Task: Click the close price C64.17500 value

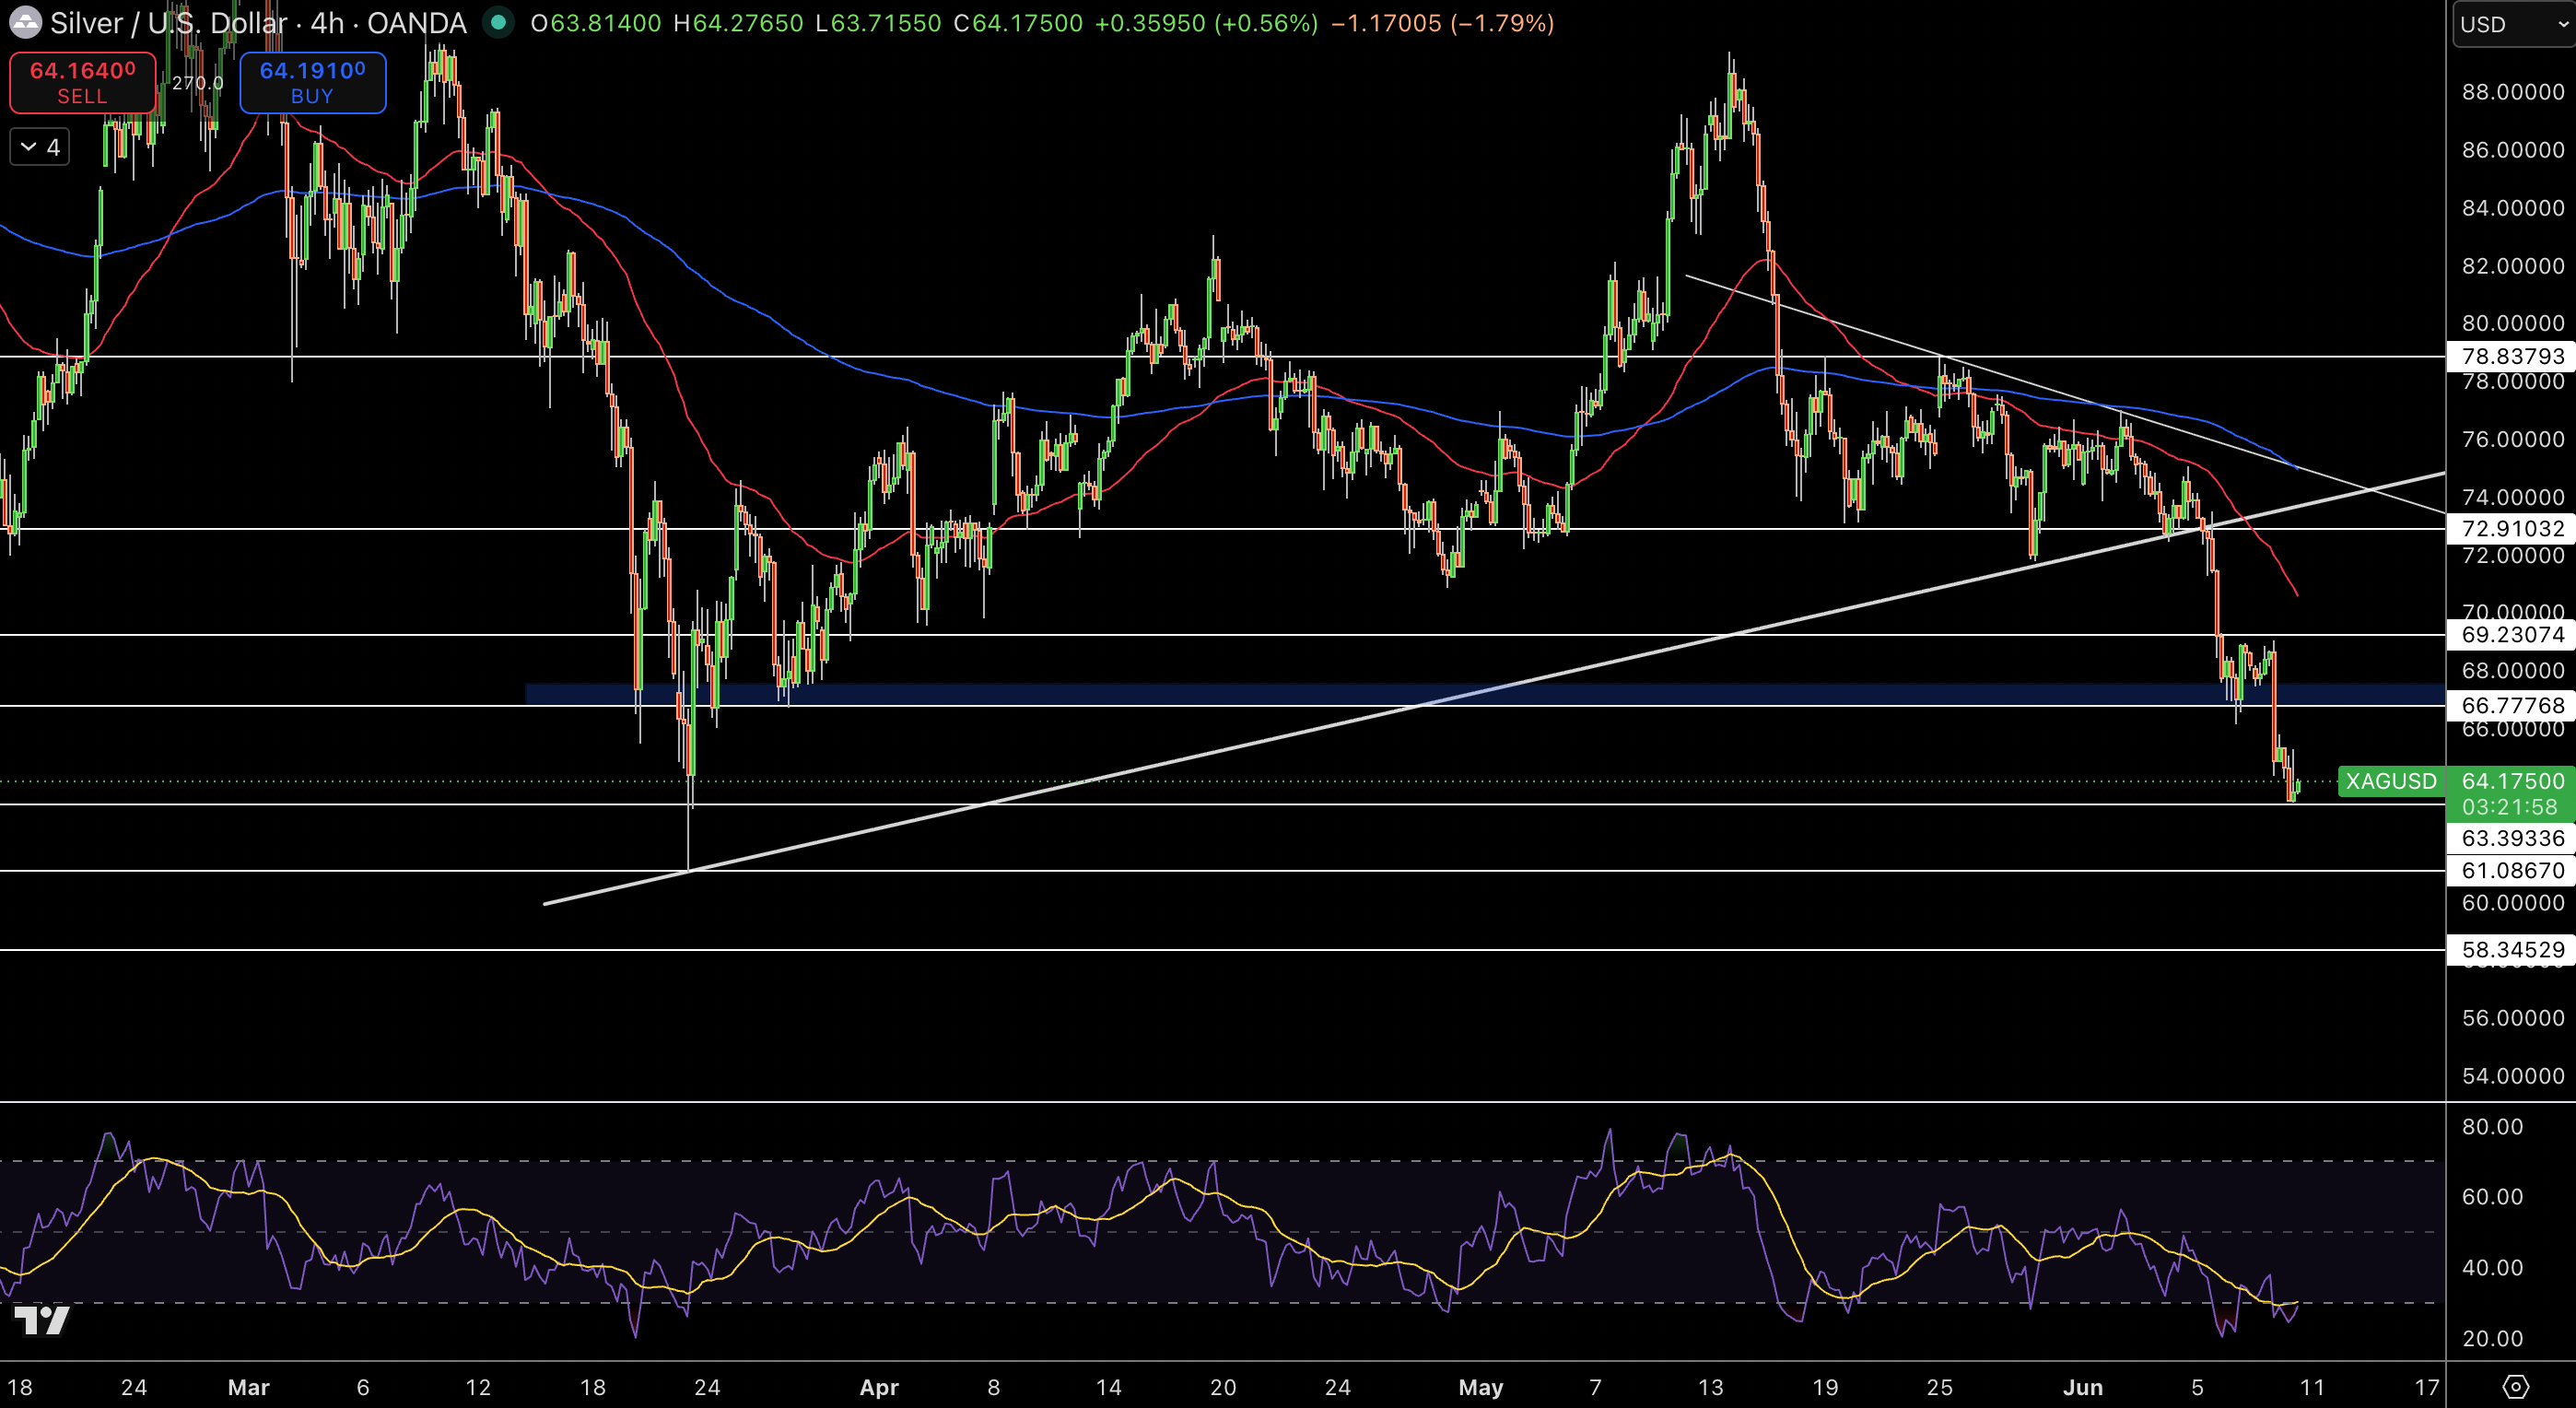Action: 1018,23
